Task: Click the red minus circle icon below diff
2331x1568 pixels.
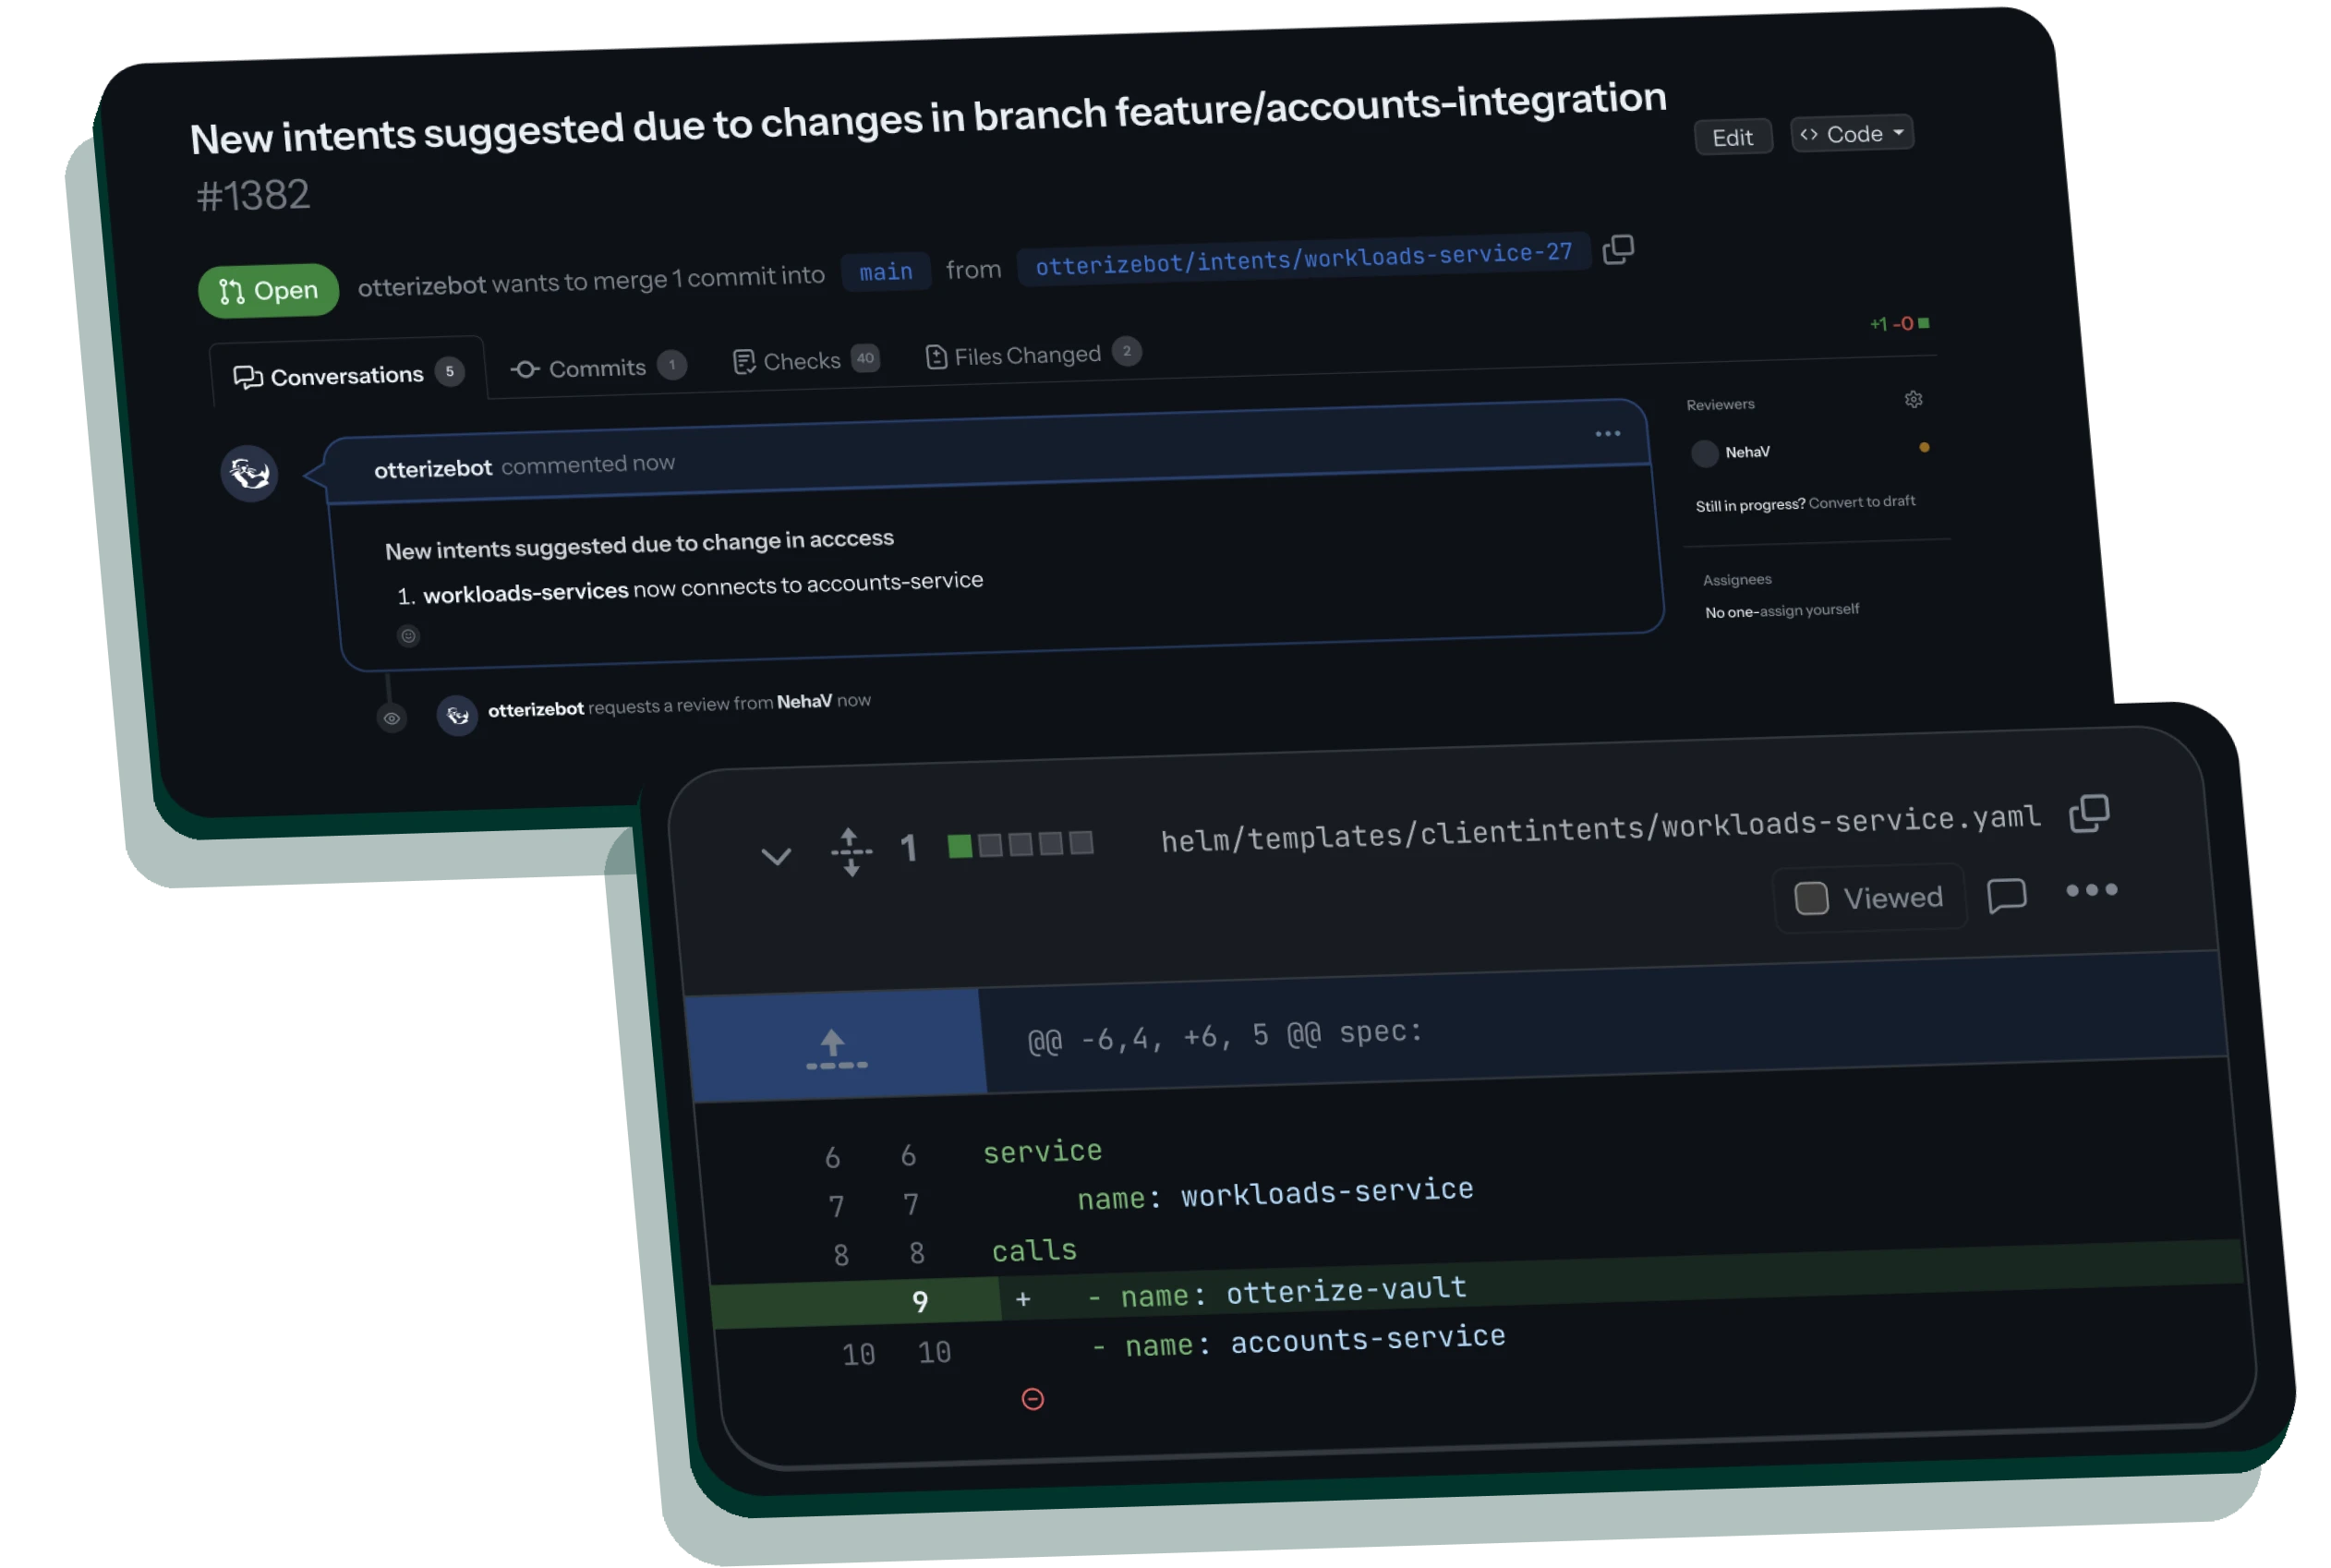Action: [x=1033, y=1399]
